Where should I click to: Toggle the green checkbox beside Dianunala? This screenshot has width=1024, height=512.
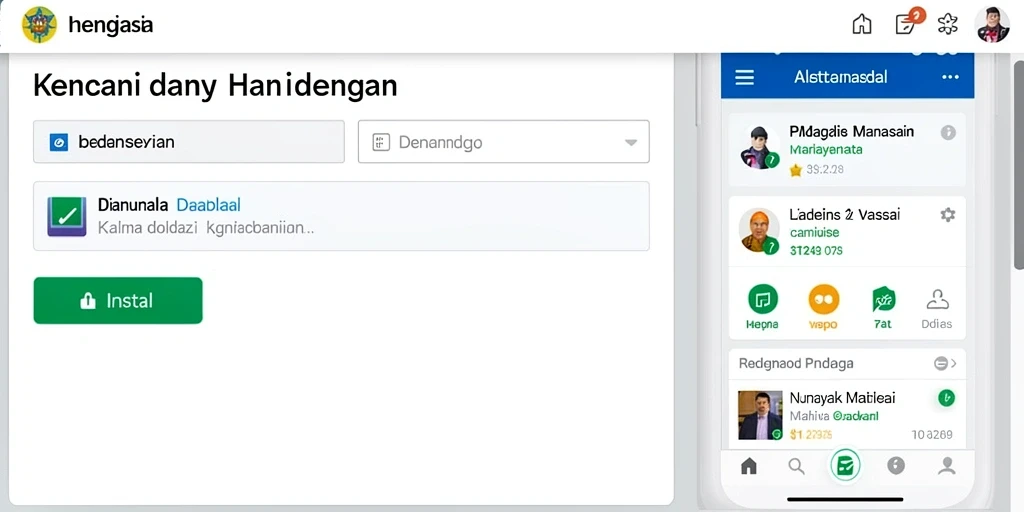pos(67,216)
